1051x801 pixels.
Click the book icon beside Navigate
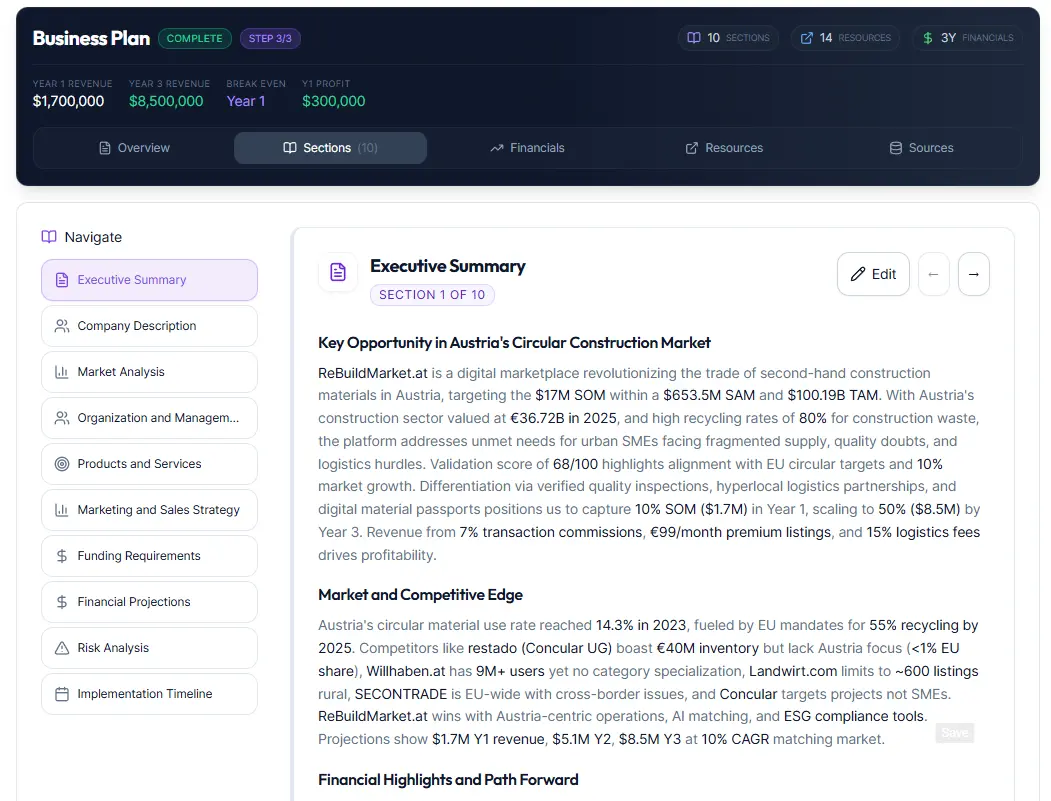pyautogui.click(x=49, y=237)
